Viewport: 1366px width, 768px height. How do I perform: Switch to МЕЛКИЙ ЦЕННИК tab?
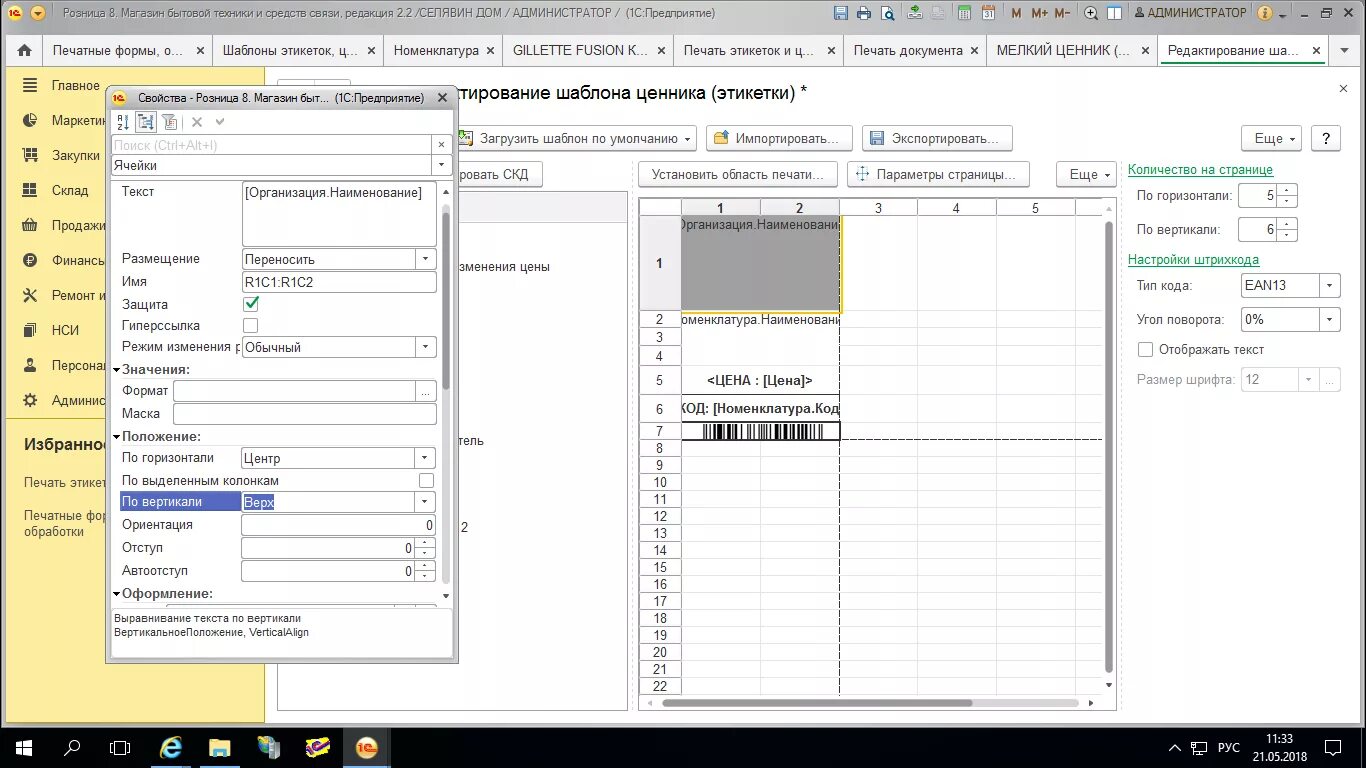click(x=1064, y=51)
